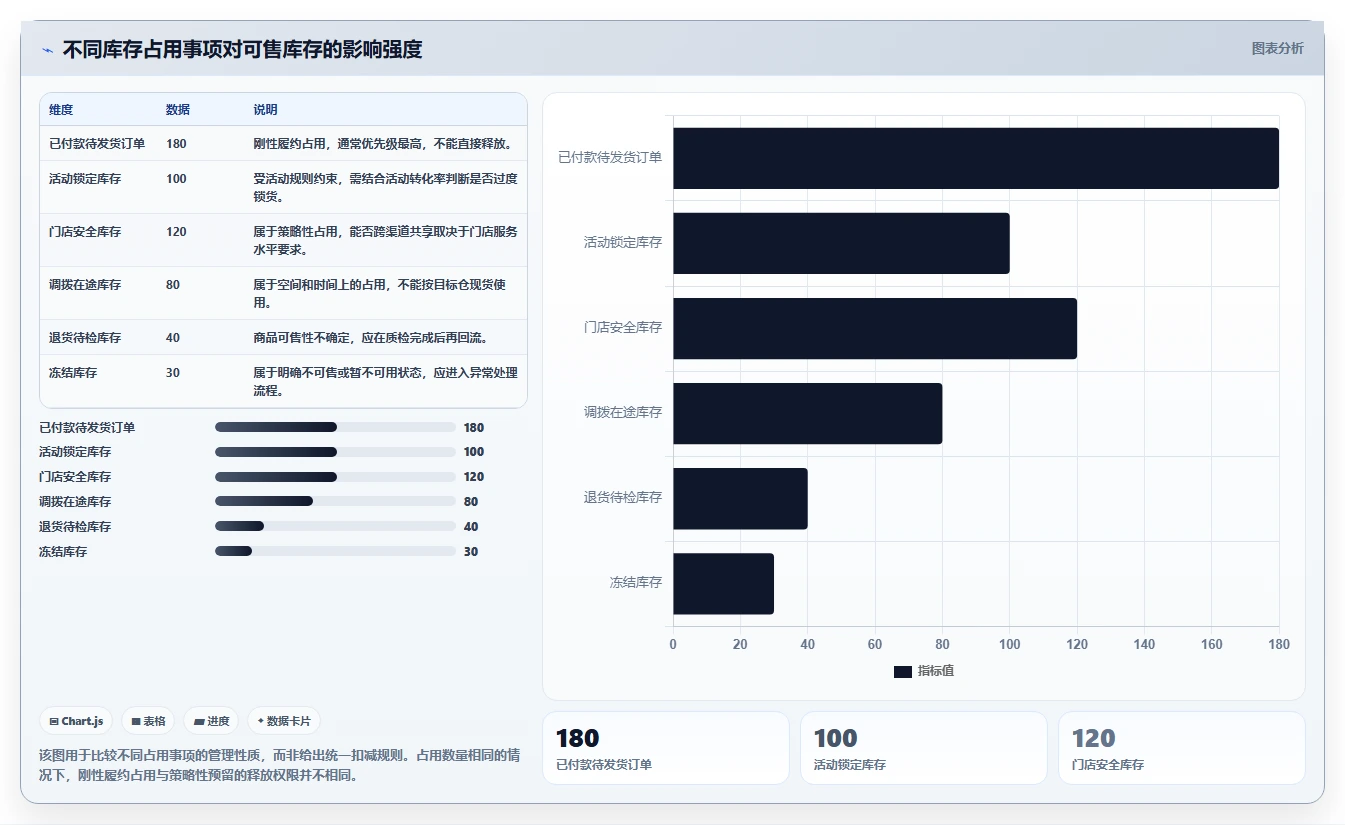The height and width of the screenshot is (825, 1345).
Task: Select the Chart.js chip
Action: [76, 721]
